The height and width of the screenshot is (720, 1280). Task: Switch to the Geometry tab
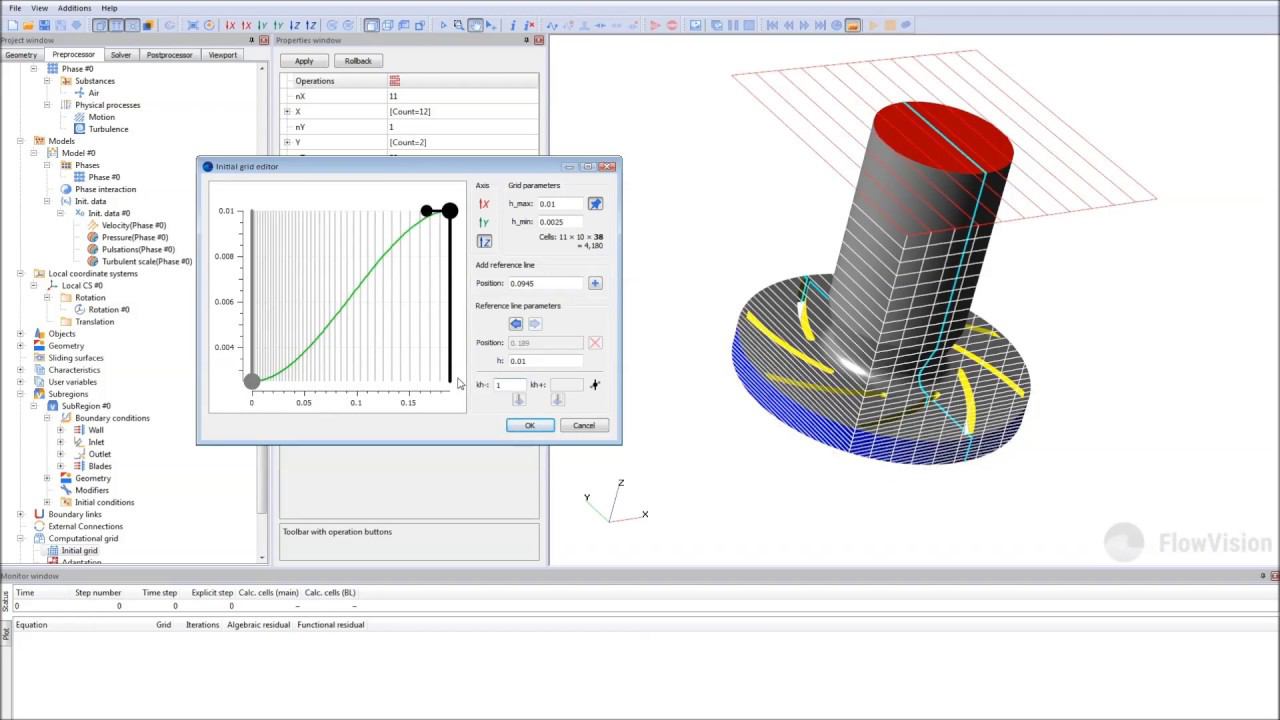pyautogui.click(x=21, y=55)
